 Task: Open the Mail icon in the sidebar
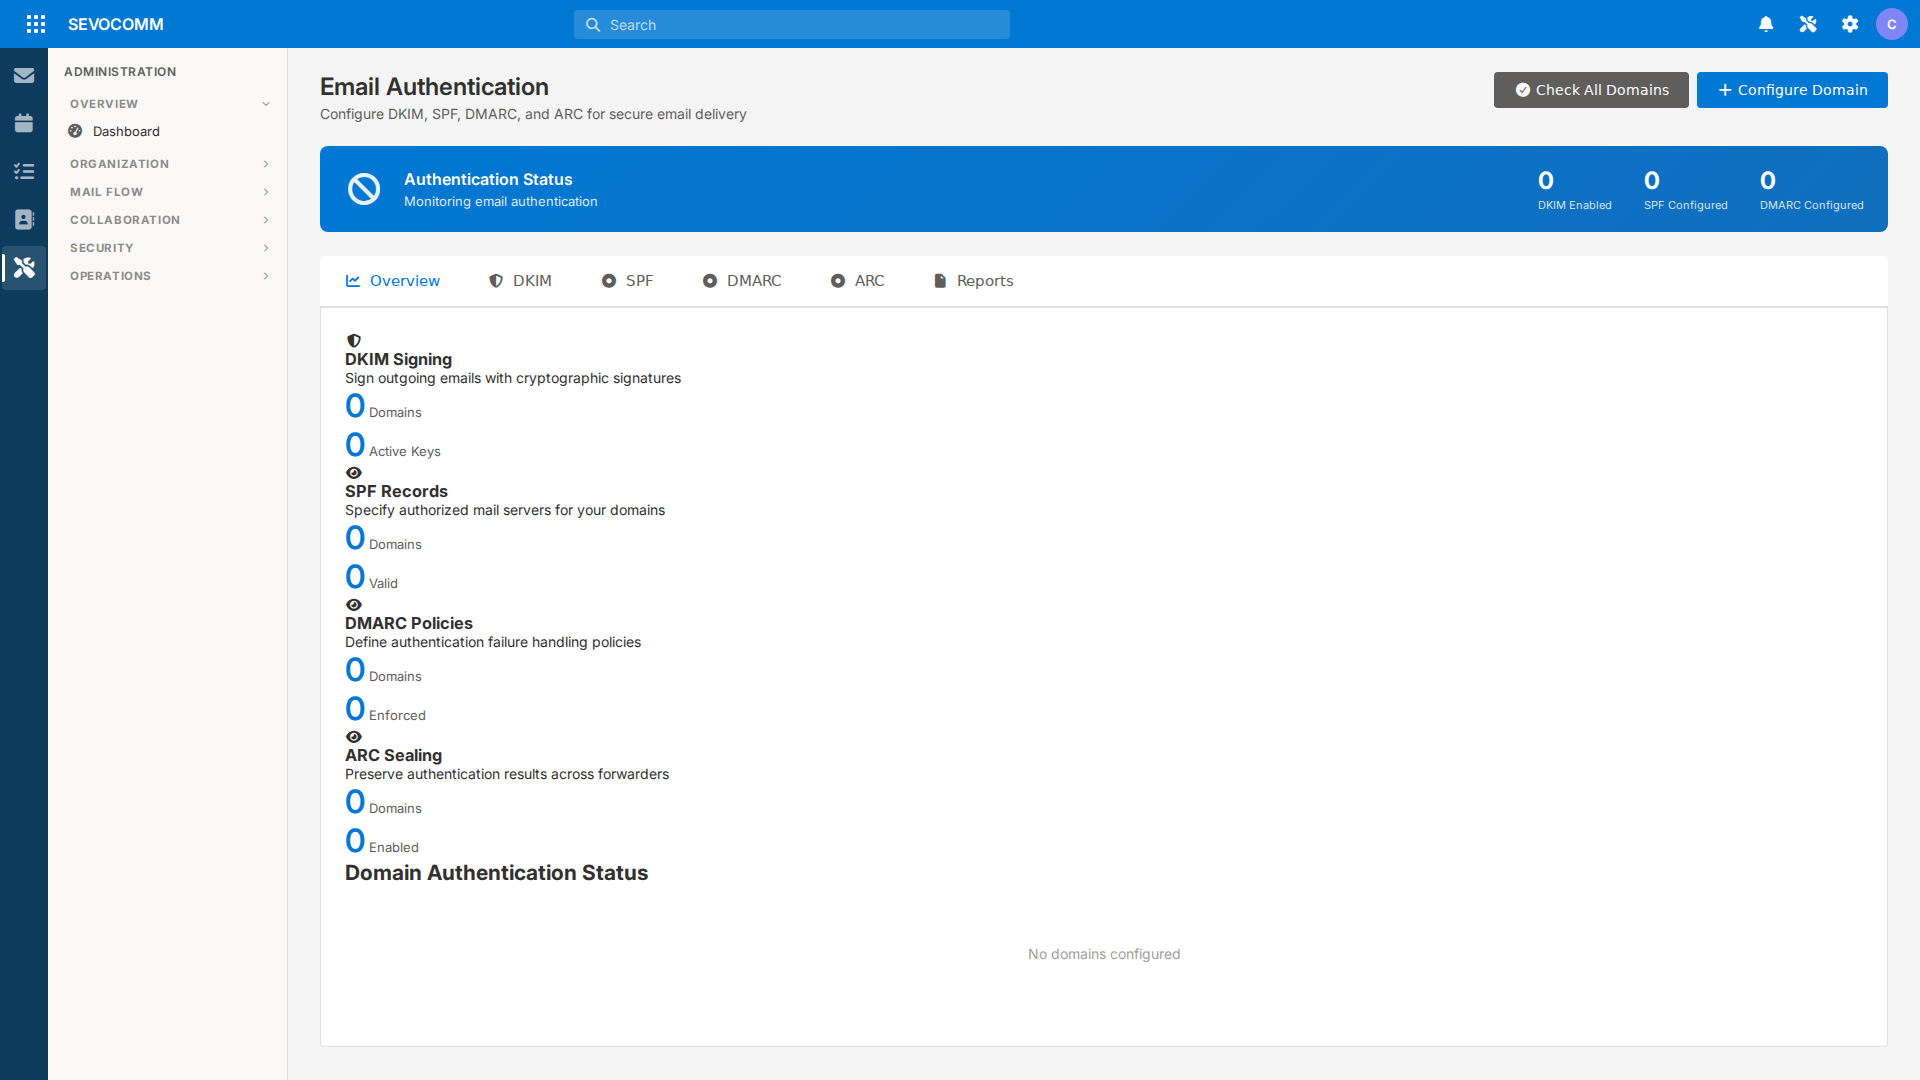[x=24, y=75]
